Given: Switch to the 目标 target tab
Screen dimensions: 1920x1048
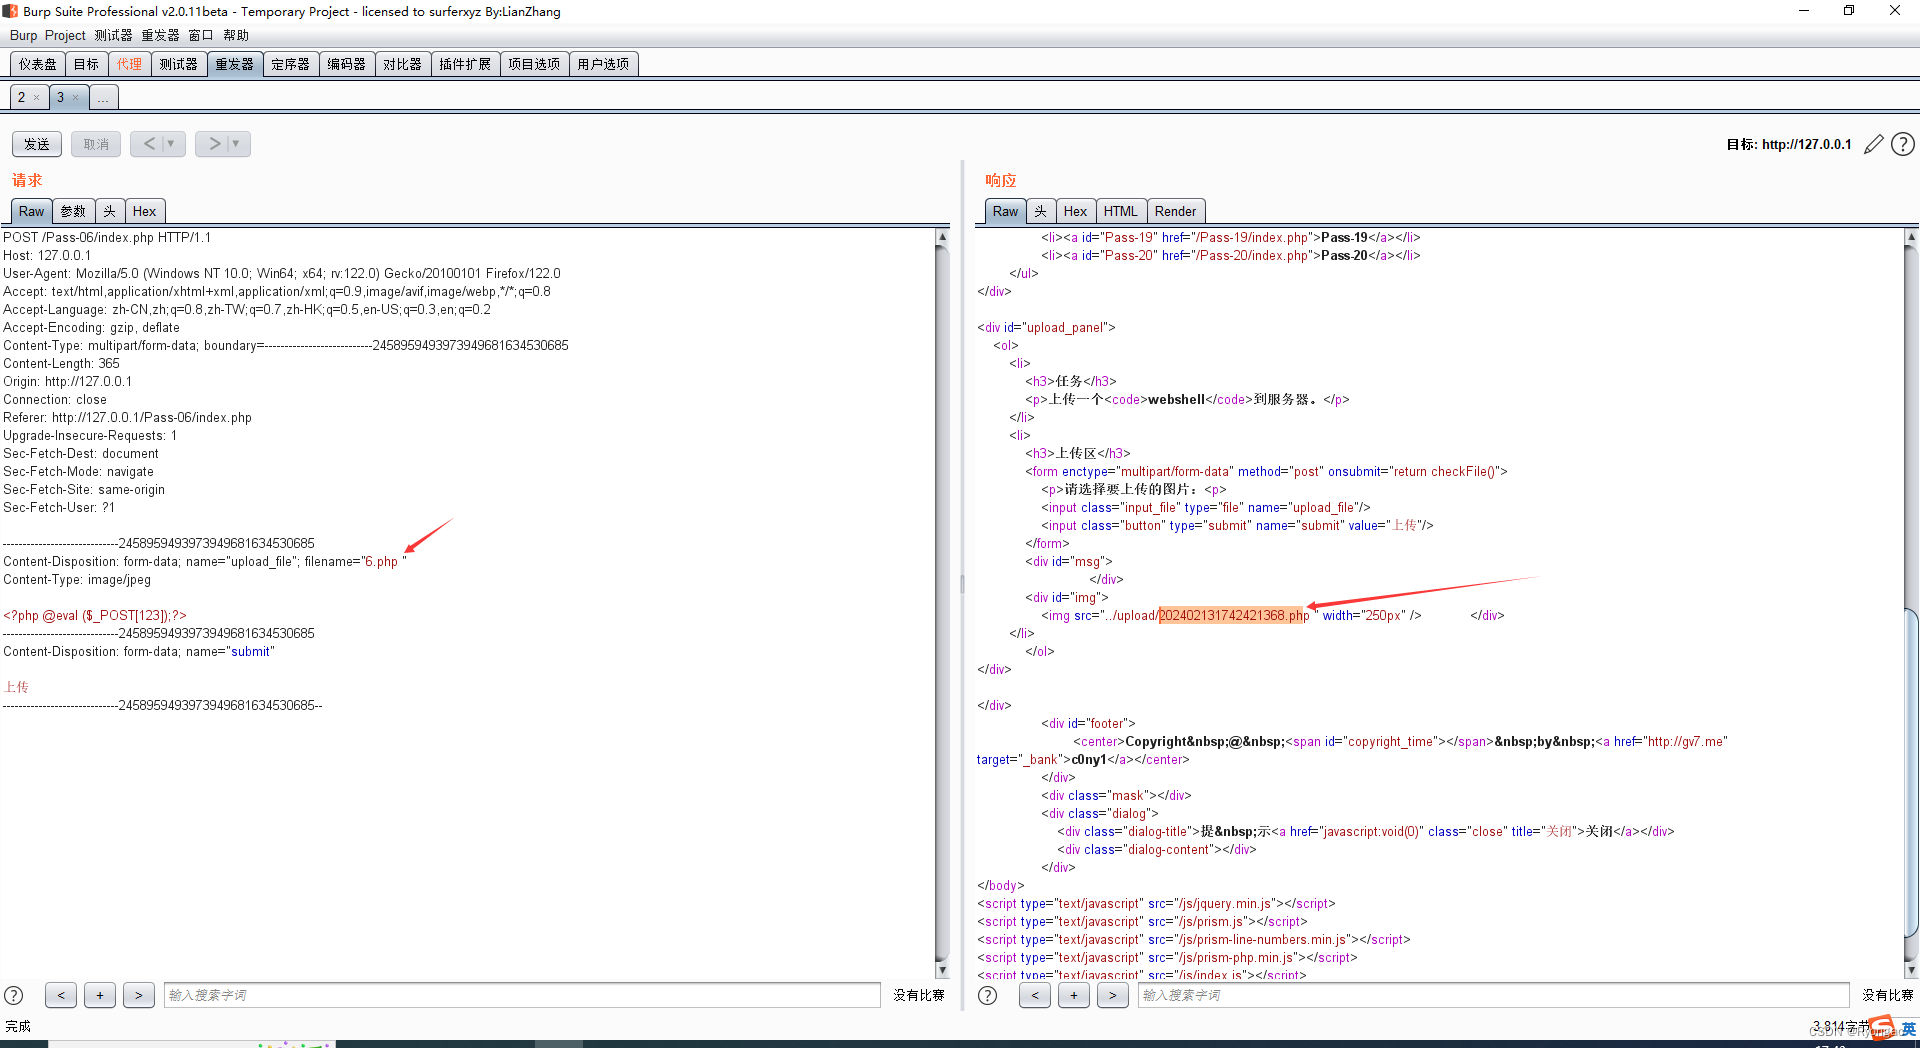Looking at the screenshot, I should (86, 64).
